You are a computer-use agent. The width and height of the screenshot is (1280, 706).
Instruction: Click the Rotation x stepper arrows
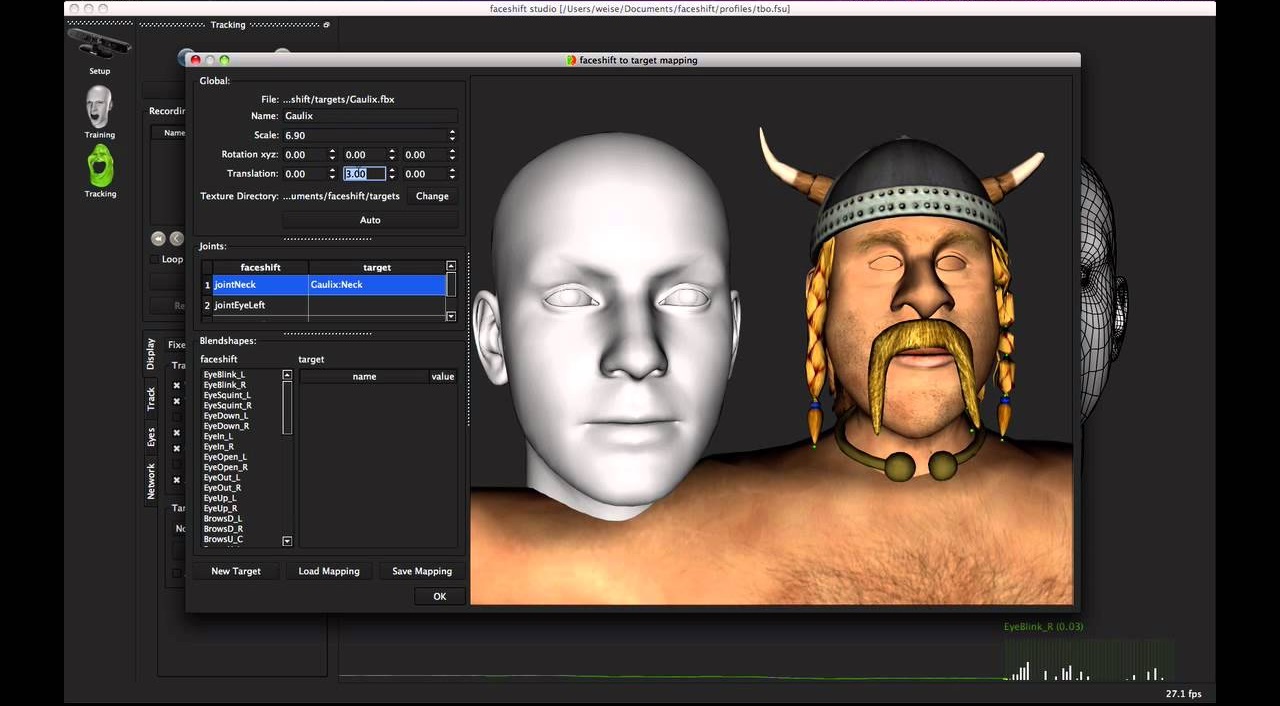coord(332,155)
